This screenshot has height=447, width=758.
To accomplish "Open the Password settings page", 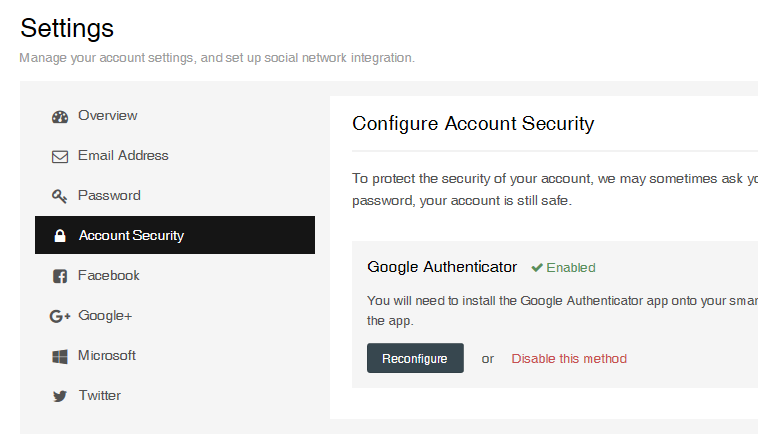I will [109, 195].
